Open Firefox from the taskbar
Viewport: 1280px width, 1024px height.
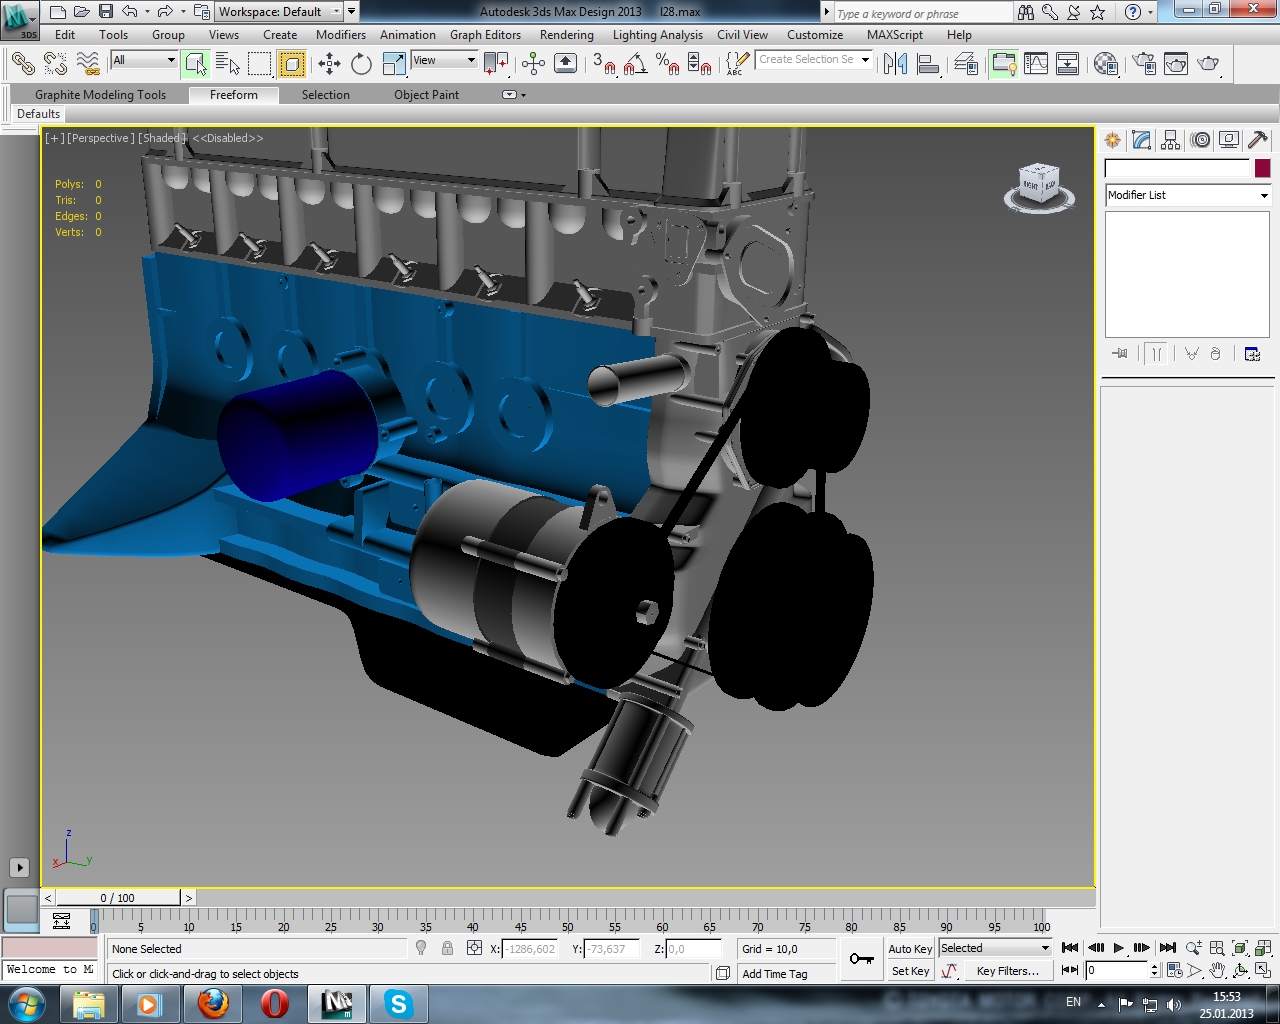(212, 1004)
